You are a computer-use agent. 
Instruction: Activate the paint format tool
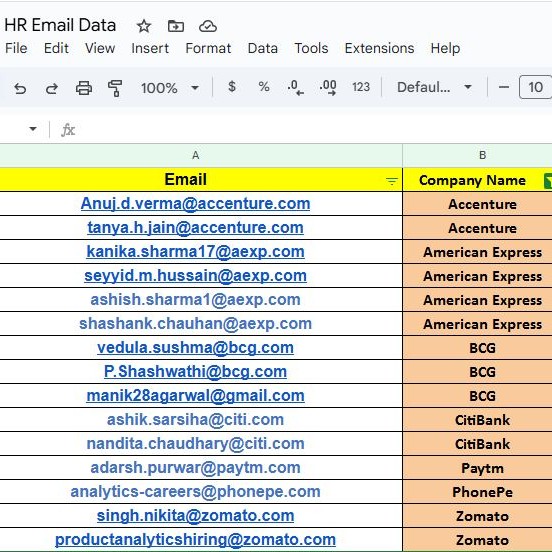[x=115, y=88]
